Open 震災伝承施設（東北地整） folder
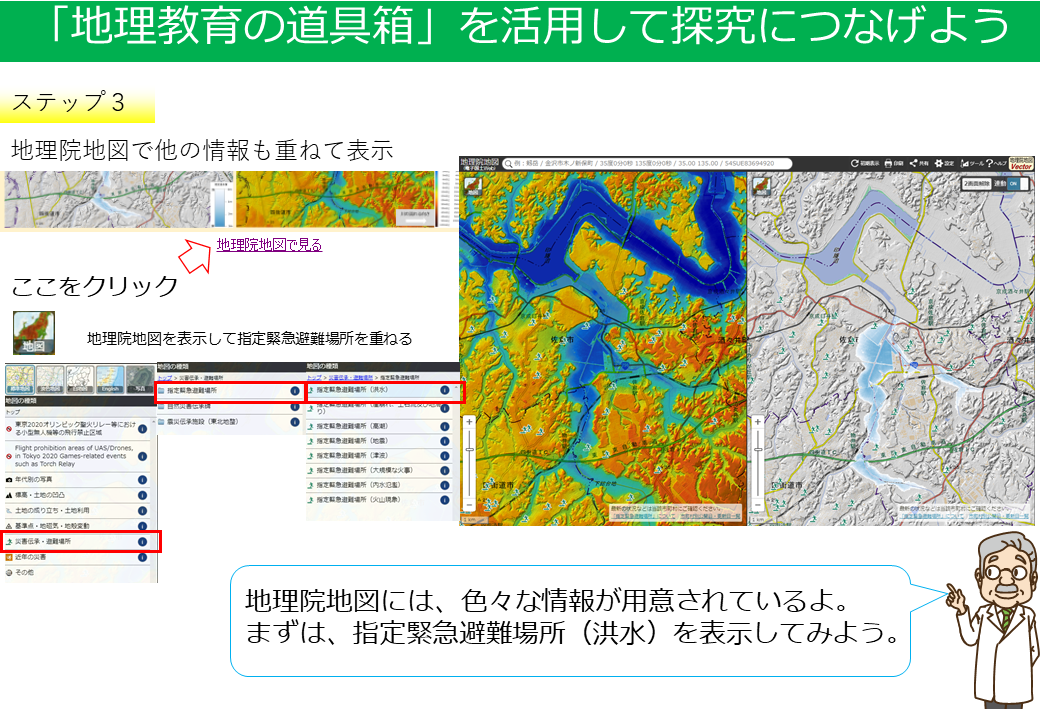1040x720 pixels. point(229,422)
